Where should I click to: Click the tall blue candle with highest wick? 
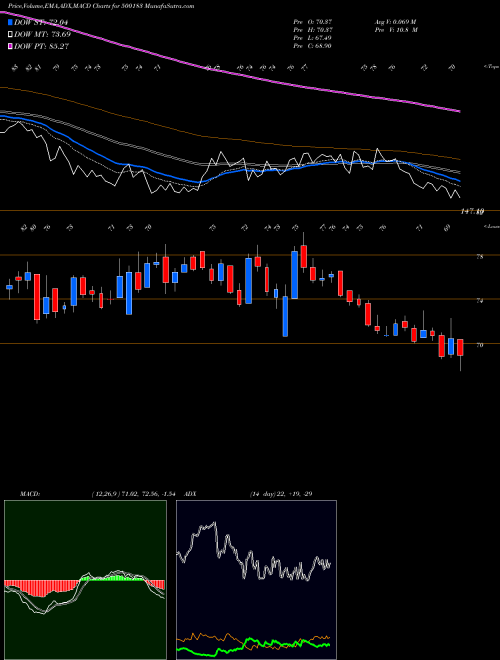pyautogui.click(x=295, y=275)
